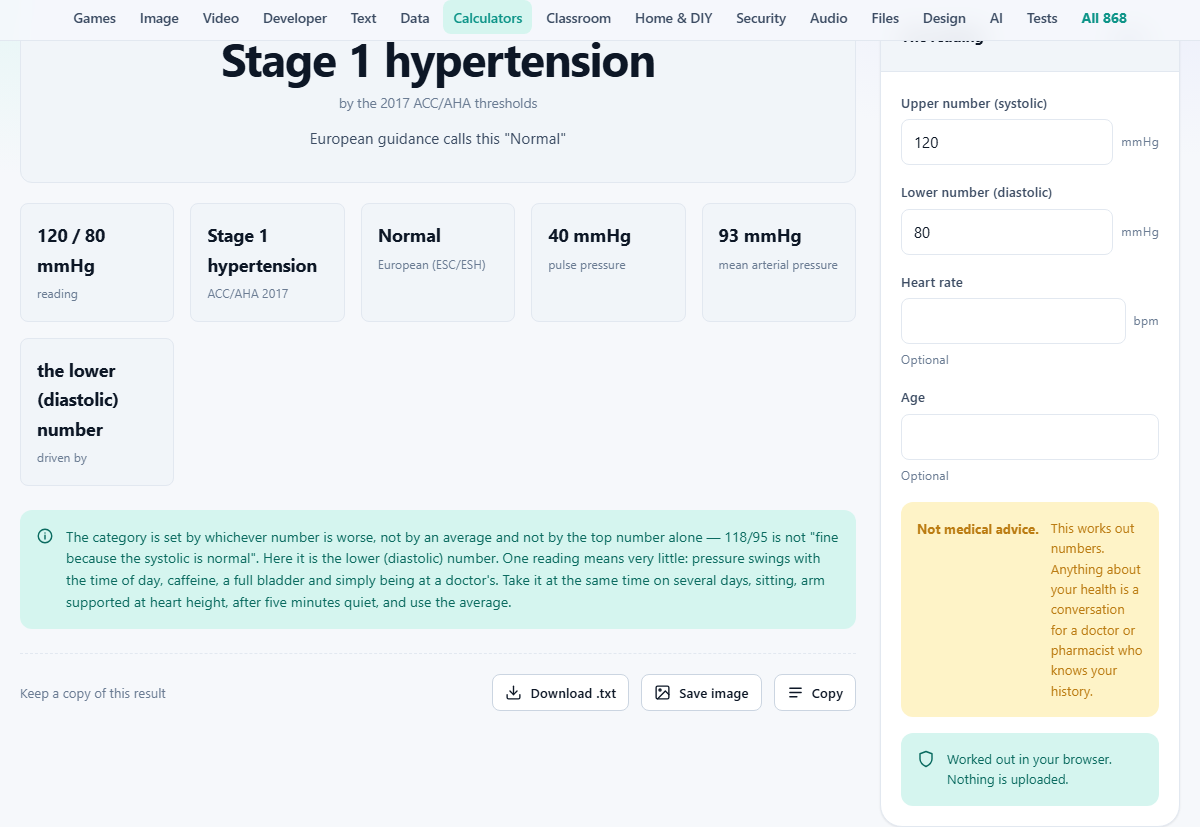Click the picture icon in Save image
1200x827 pixels.
tap(662, 693)
